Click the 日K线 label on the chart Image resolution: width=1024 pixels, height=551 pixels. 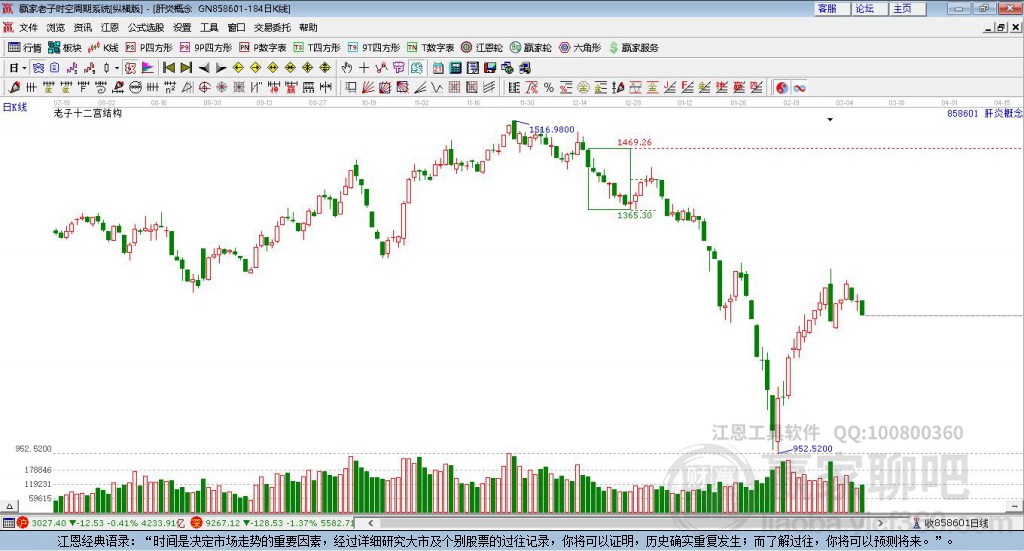point(15,107)
